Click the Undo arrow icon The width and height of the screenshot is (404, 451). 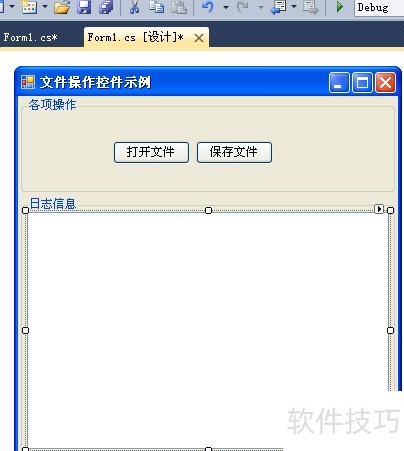pos(208,7)
